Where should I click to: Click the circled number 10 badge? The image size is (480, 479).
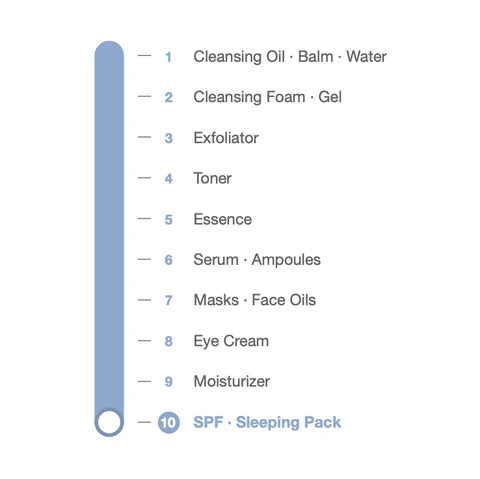pyautogui.click(x=169, y=422)
